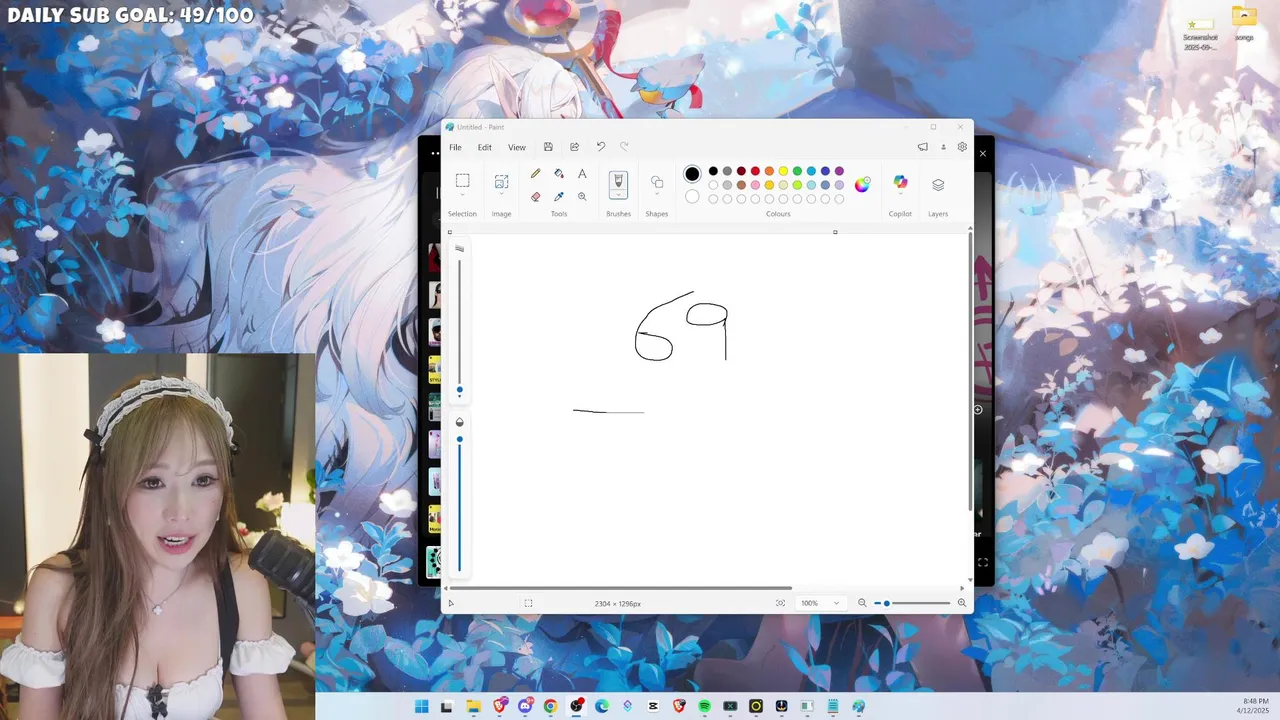Pick the orange colour swatch
This screenshot has width=1280, height=720.
point(769,171)
